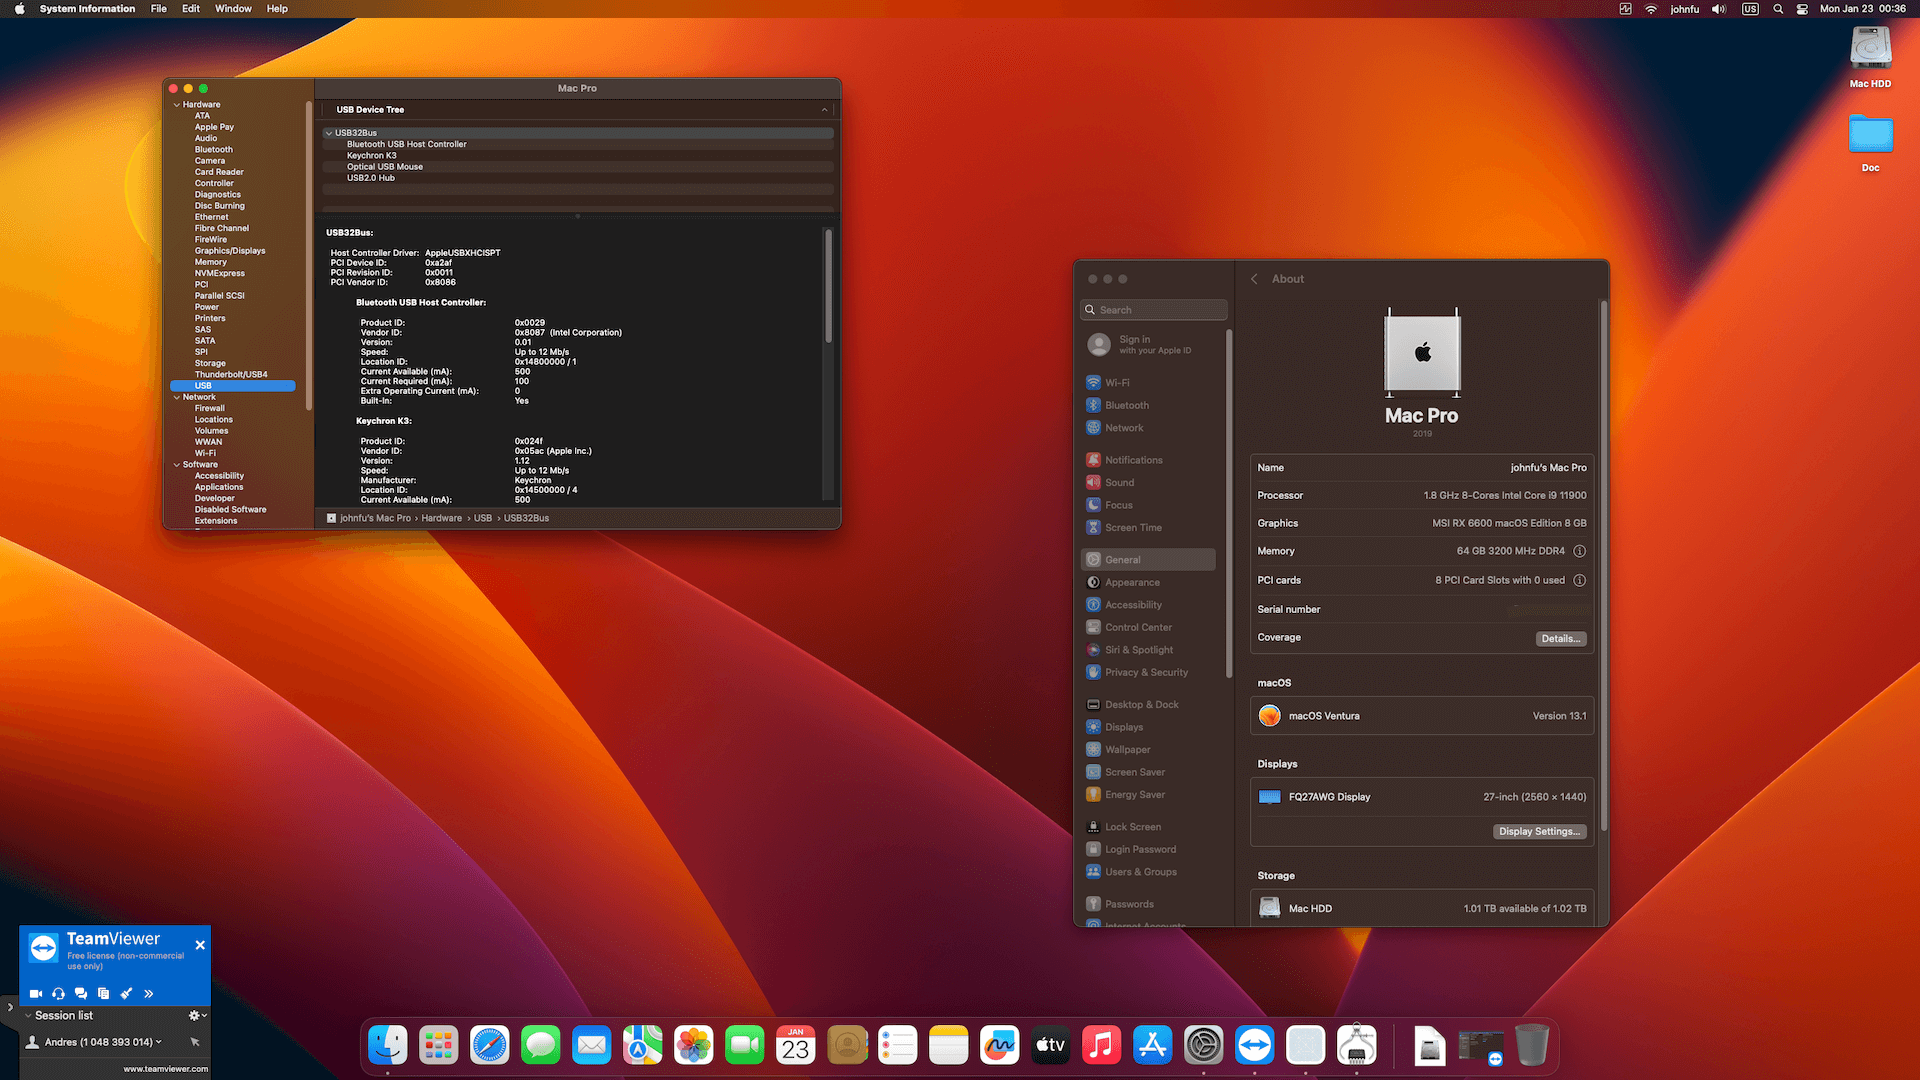Open Notifications settings in the sidebar
Viewport: 1920px width, 1080px height.
pos(1132,459)
